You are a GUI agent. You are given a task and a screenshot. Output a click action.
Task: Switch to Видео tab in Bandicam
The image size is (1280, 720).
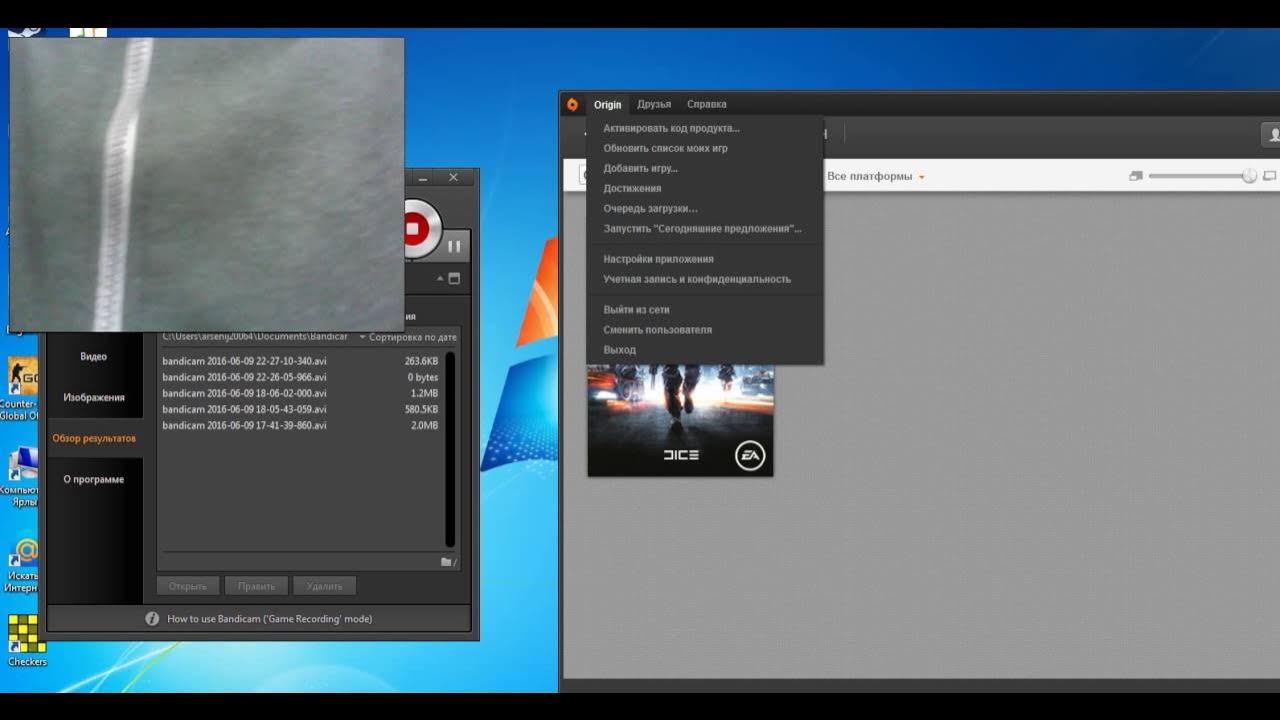tap(94, 357)
